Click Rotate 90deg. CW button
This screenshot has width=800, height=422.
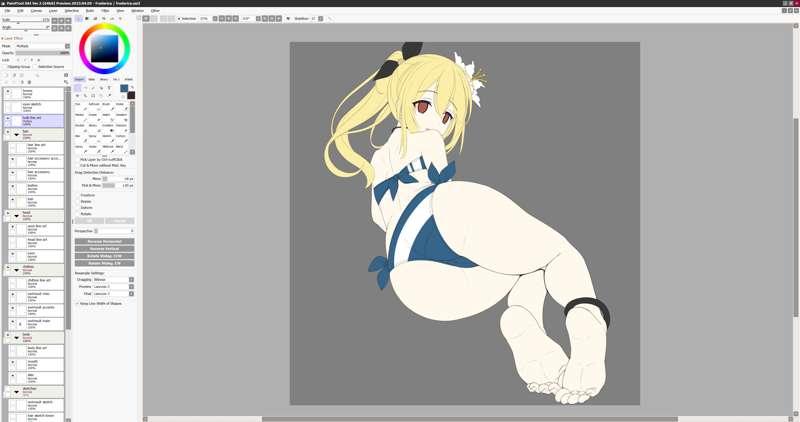[x=105, y=263]
